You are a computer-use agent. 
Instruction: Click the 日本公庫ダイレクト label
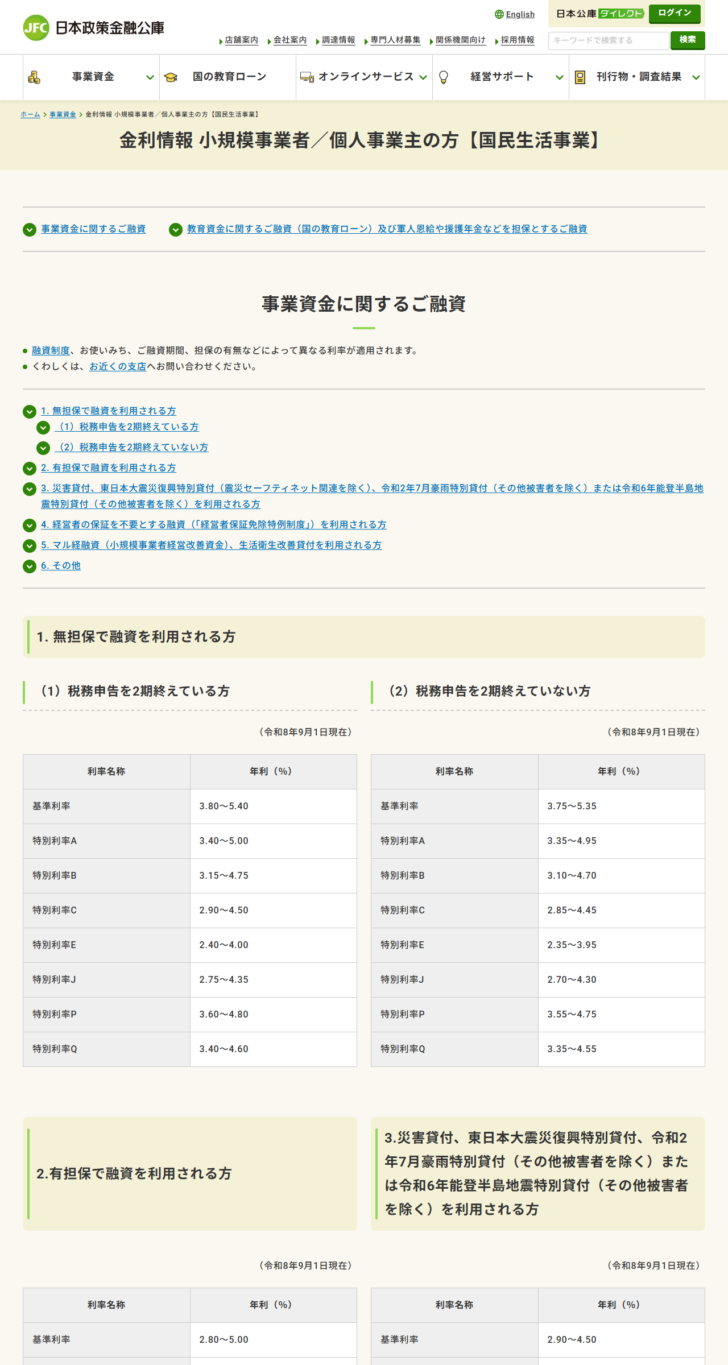pyautogui.click(x=599, y=14)
